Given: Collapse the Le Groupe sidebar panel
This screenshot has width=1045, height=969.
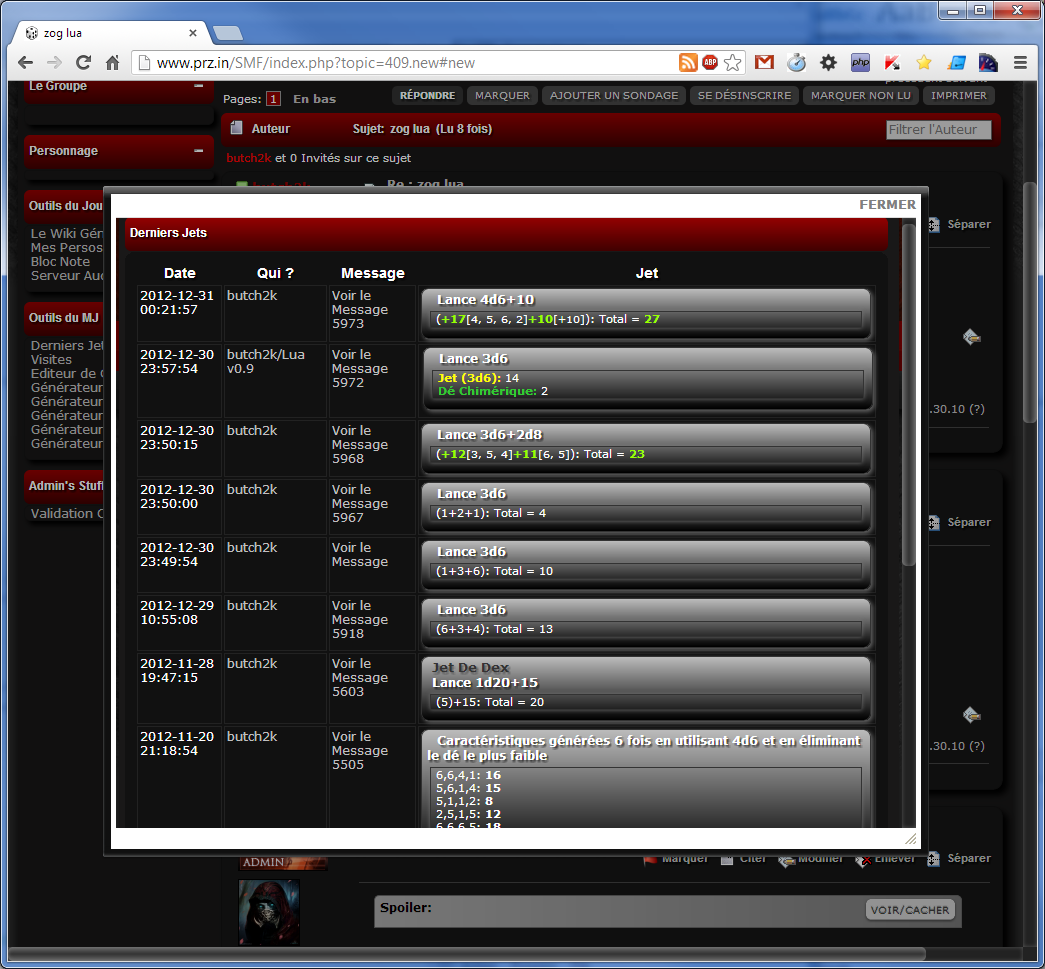Looking at the screenshot, I should [198, 86].
